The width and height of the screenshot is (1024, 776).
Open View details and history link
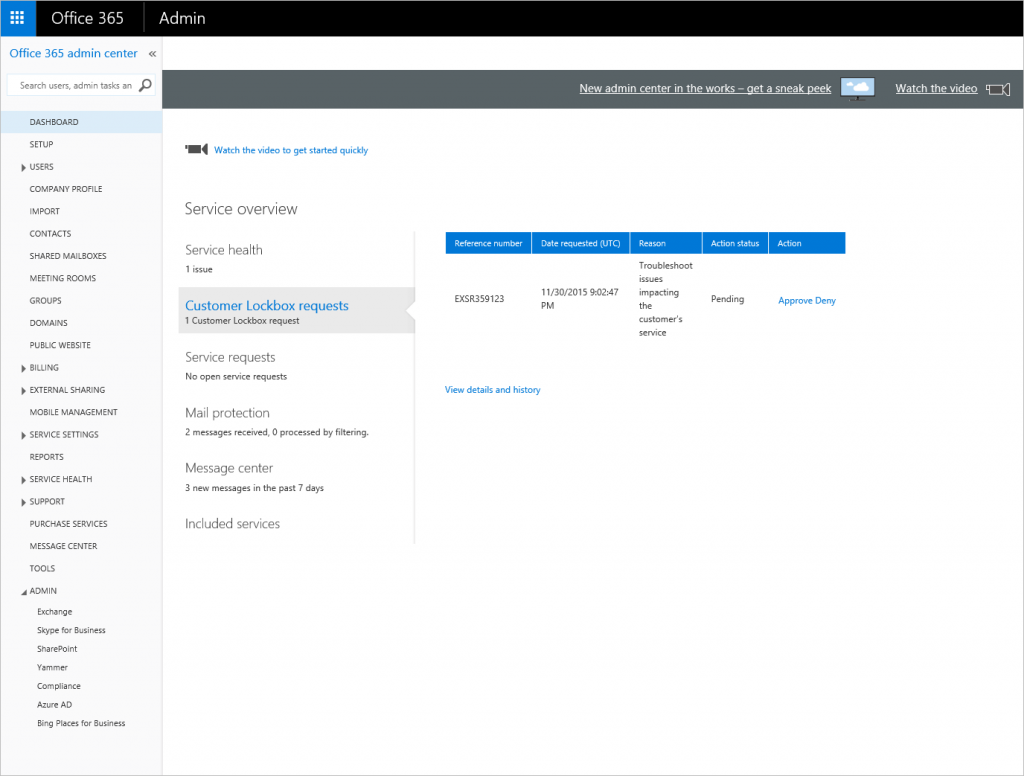click(492, 390)
